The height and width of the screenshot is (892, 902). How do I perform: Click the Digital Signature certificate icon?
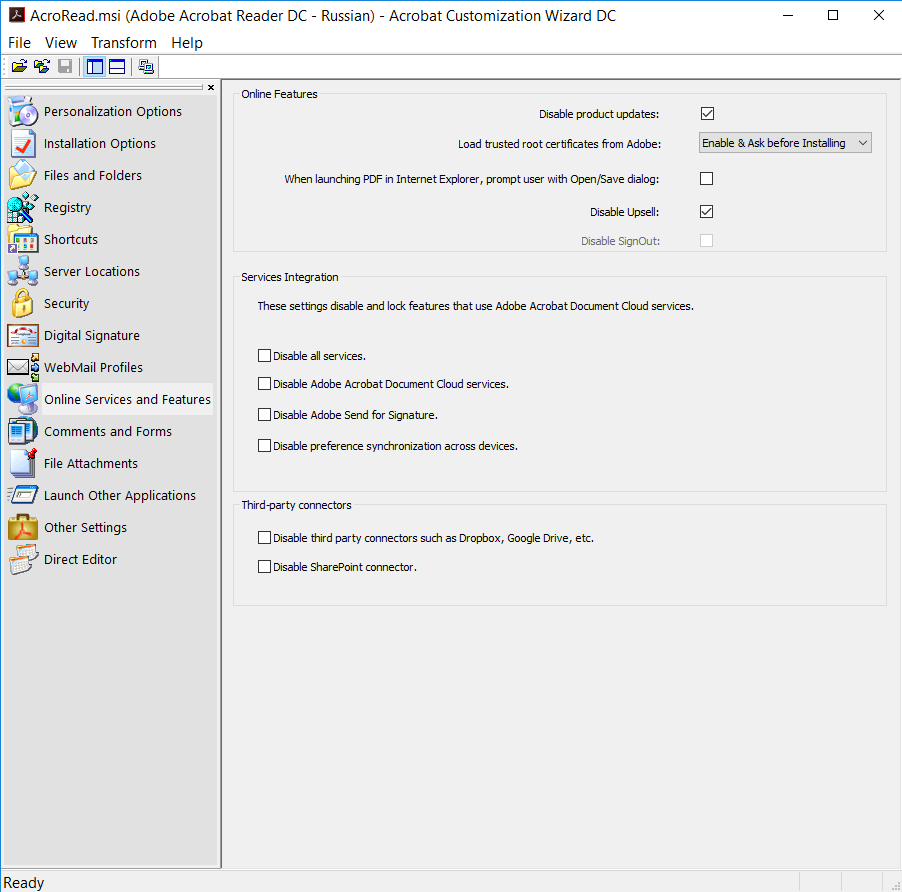pos(23,335)
